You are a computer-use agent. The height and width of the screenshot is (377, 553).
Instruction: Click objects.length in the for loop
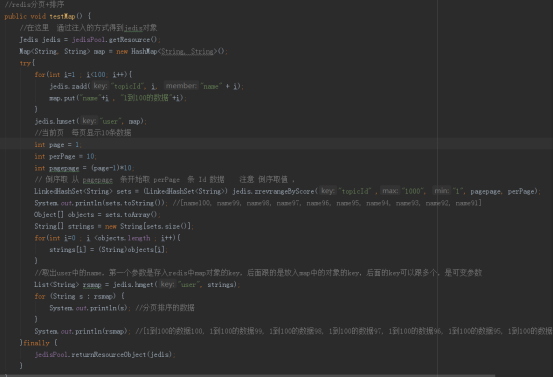click(124, 238)
